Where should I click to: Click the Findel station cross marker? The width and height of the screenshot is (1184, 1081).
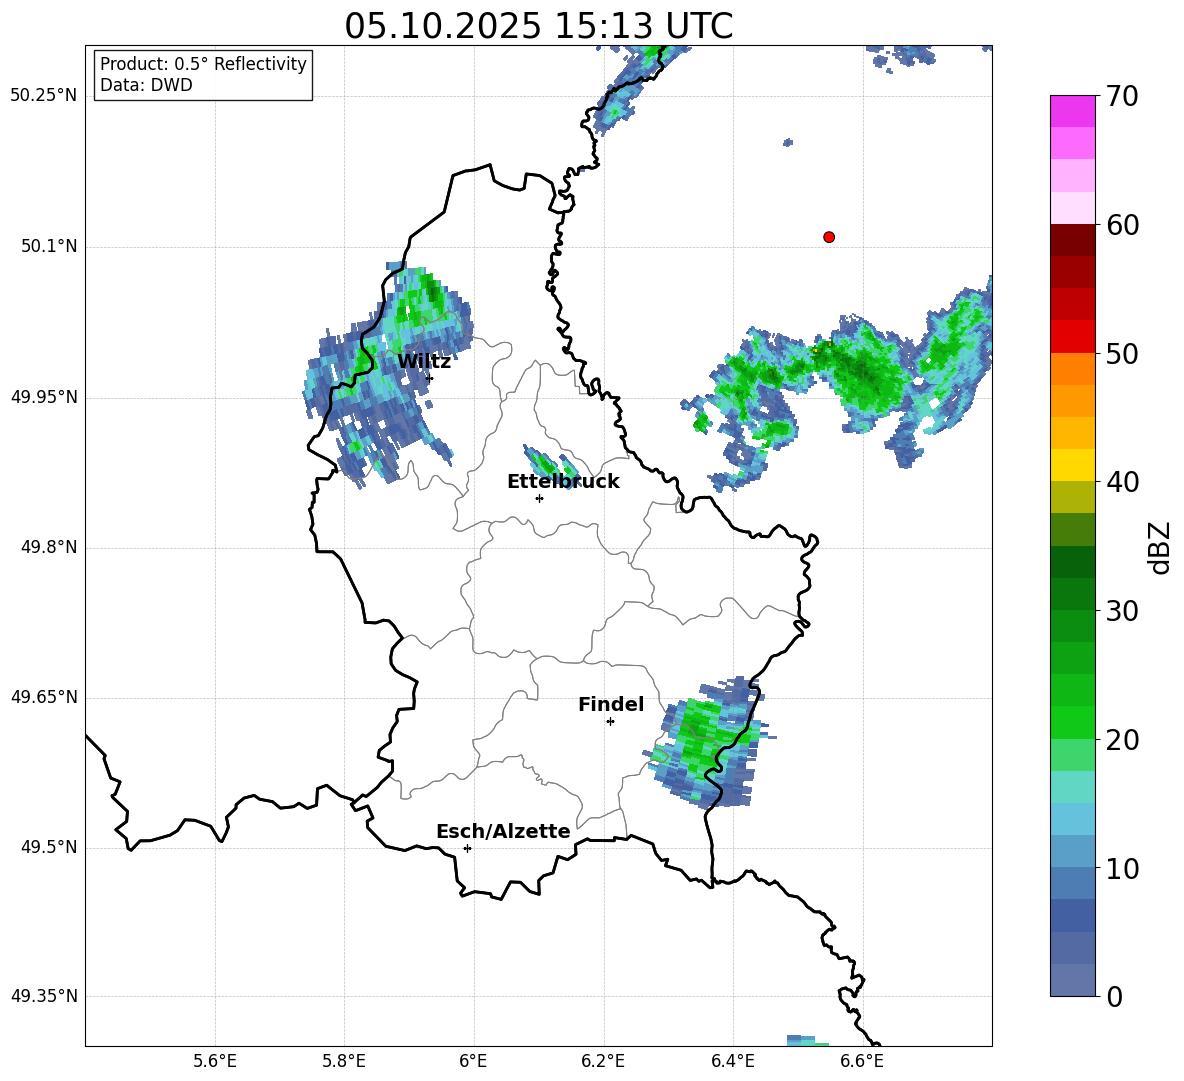coord(610,722)
